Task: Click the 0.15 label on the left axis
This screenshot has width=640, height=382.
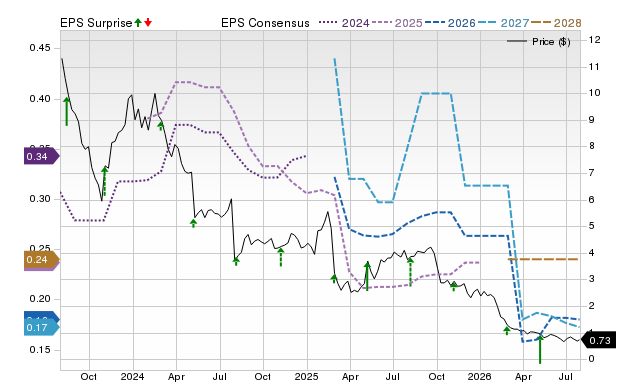Action: (40, 350)
